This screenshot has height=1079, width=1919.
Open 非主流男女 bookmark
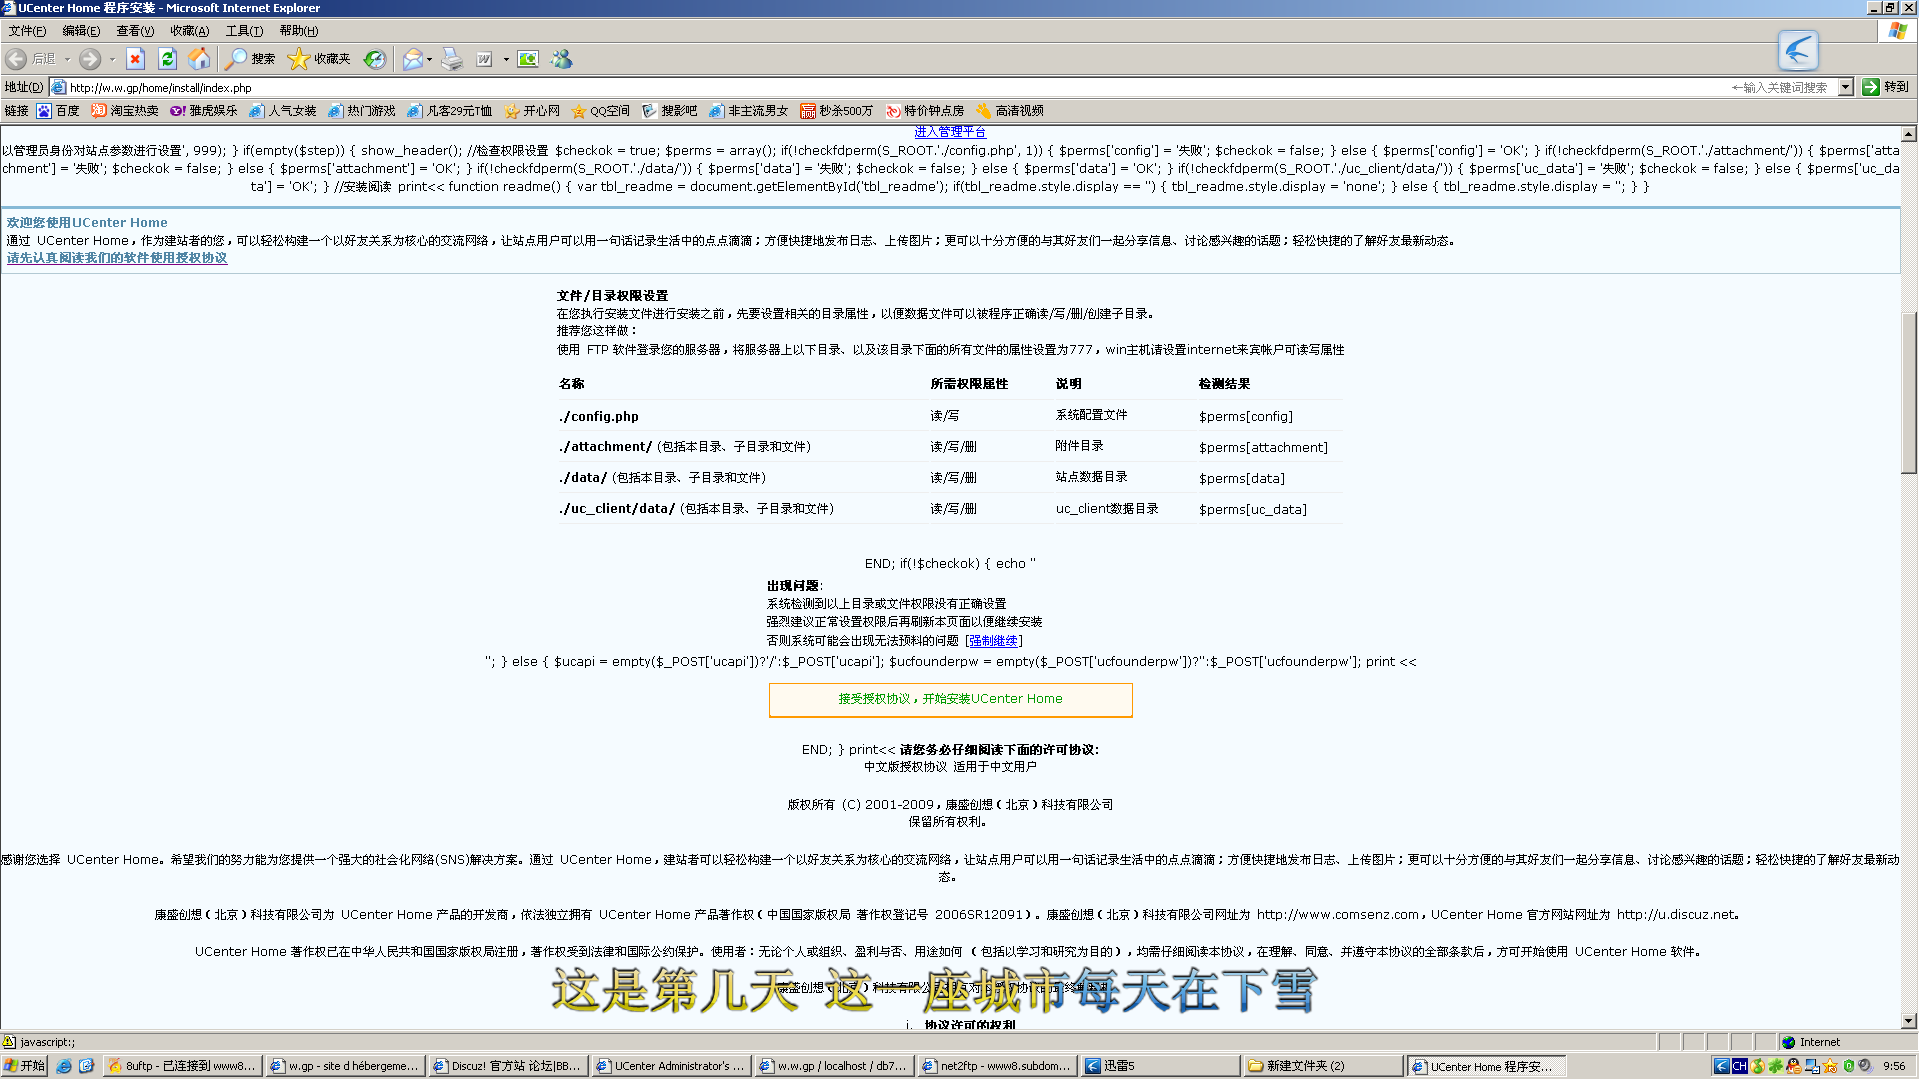pos(748,111)
